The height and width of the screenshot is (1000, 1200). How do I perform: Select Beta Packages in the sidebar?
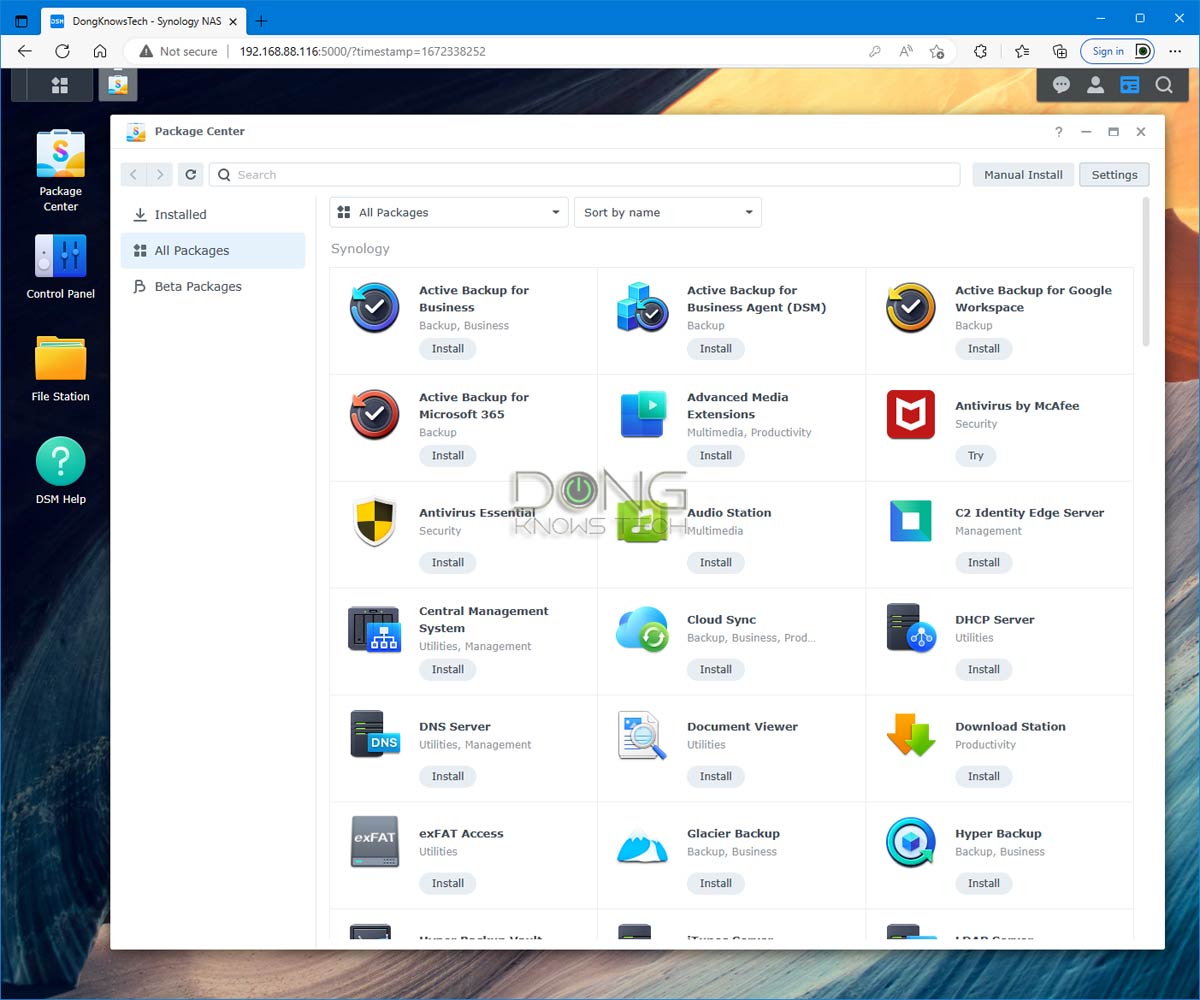click(197, 287)
